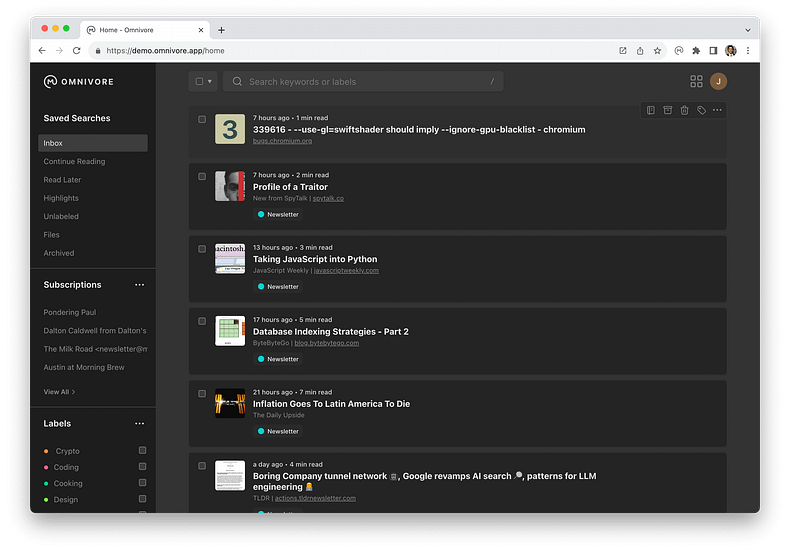The height and width of the screenshot is (550, 790).
Task: Open more options ellipsis on chromium article
Action: tap(717, 110)
